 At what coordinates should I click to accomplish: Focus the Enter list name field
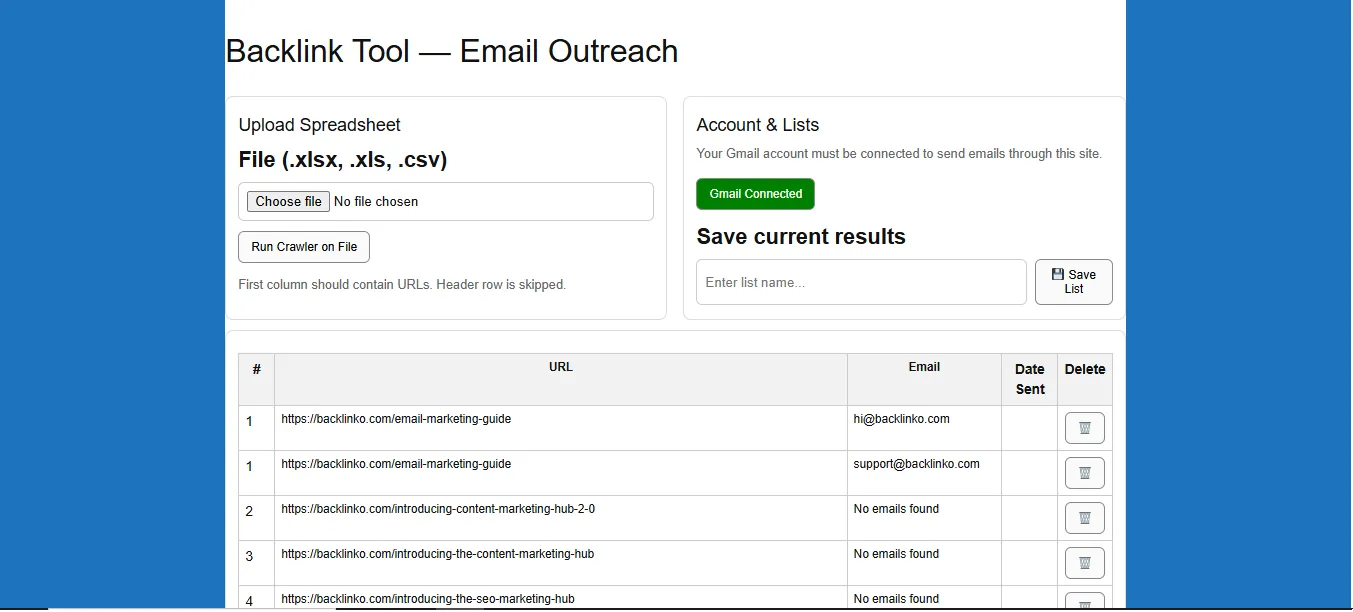(860, 282)
